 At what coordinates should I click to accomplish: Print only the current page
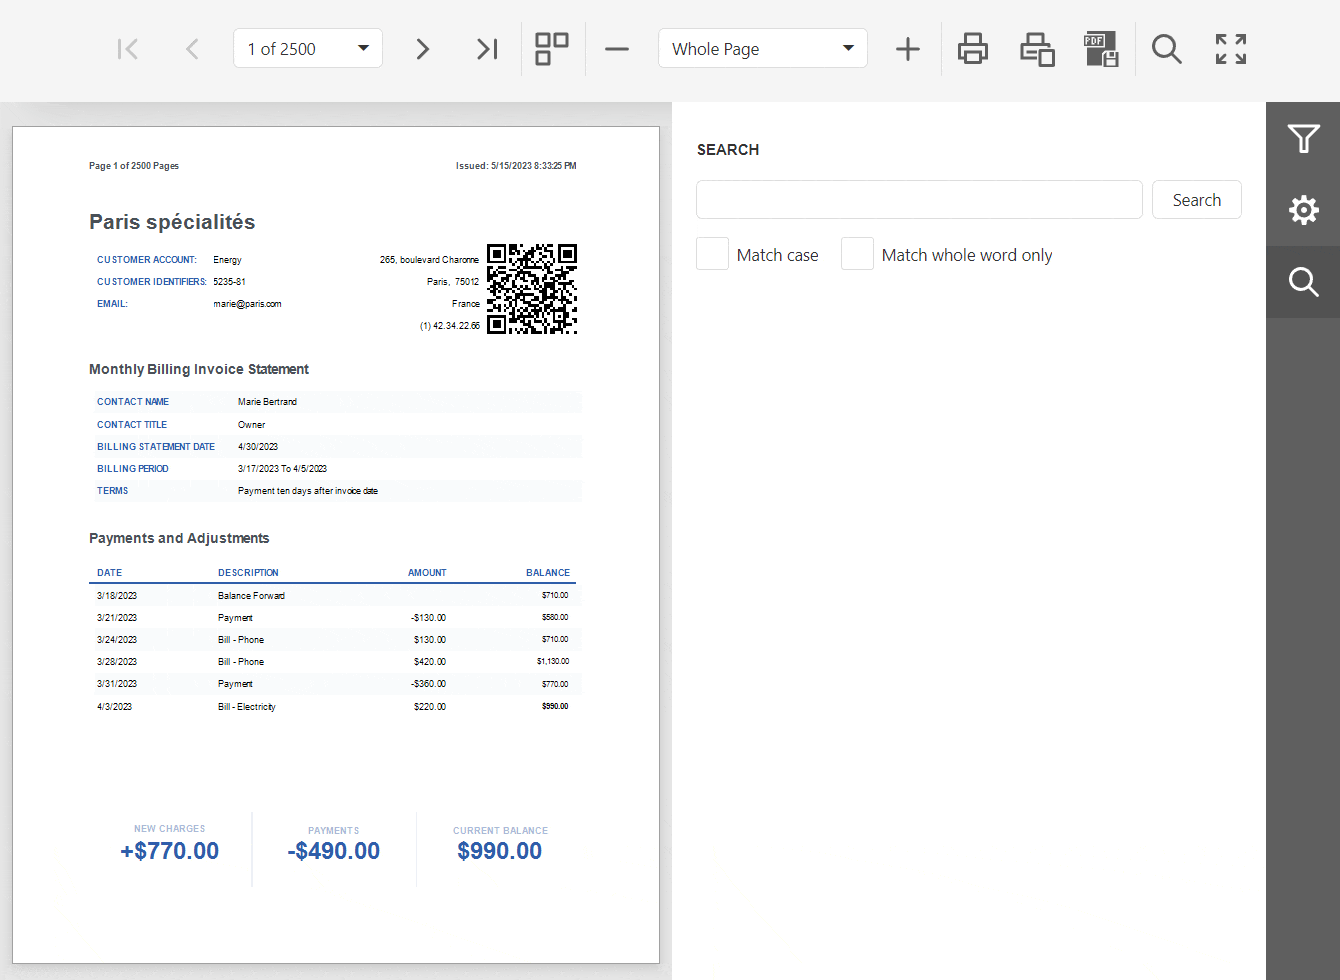(1037, 48)
